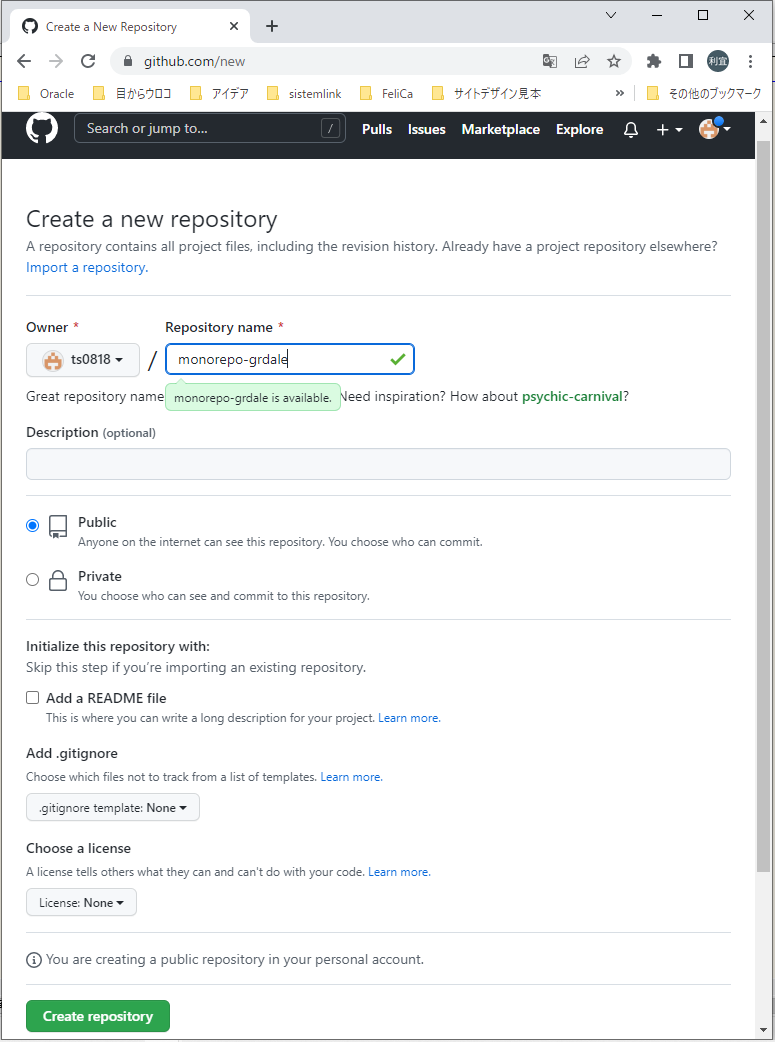Bookmark this page with the star icon

614,61
